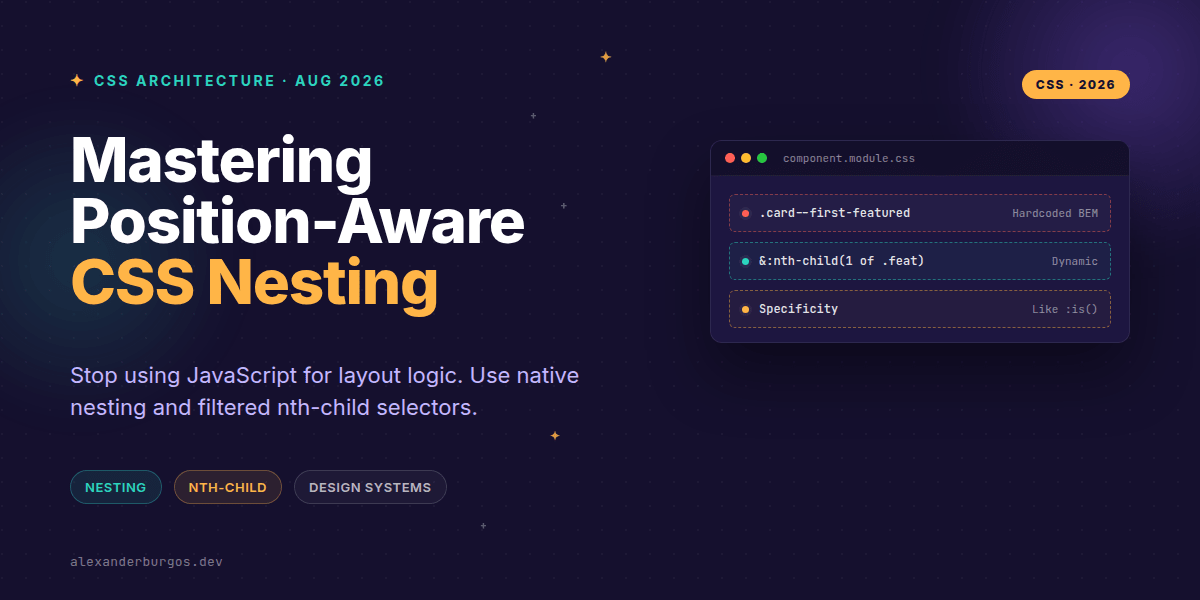Click the NESTING tag pill
The width and height of the screenshot is (1200, 600).
116,487
